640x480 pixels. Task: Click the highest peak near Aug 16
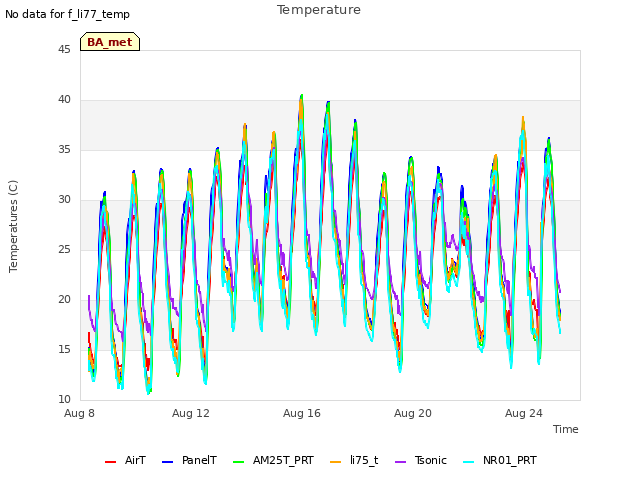click(302, 96)
